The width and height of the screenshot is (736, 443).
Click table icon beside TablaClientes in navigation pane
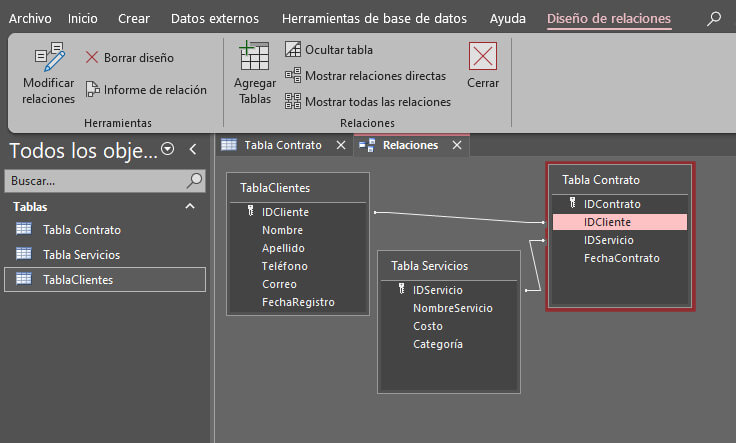click(23, 279)
